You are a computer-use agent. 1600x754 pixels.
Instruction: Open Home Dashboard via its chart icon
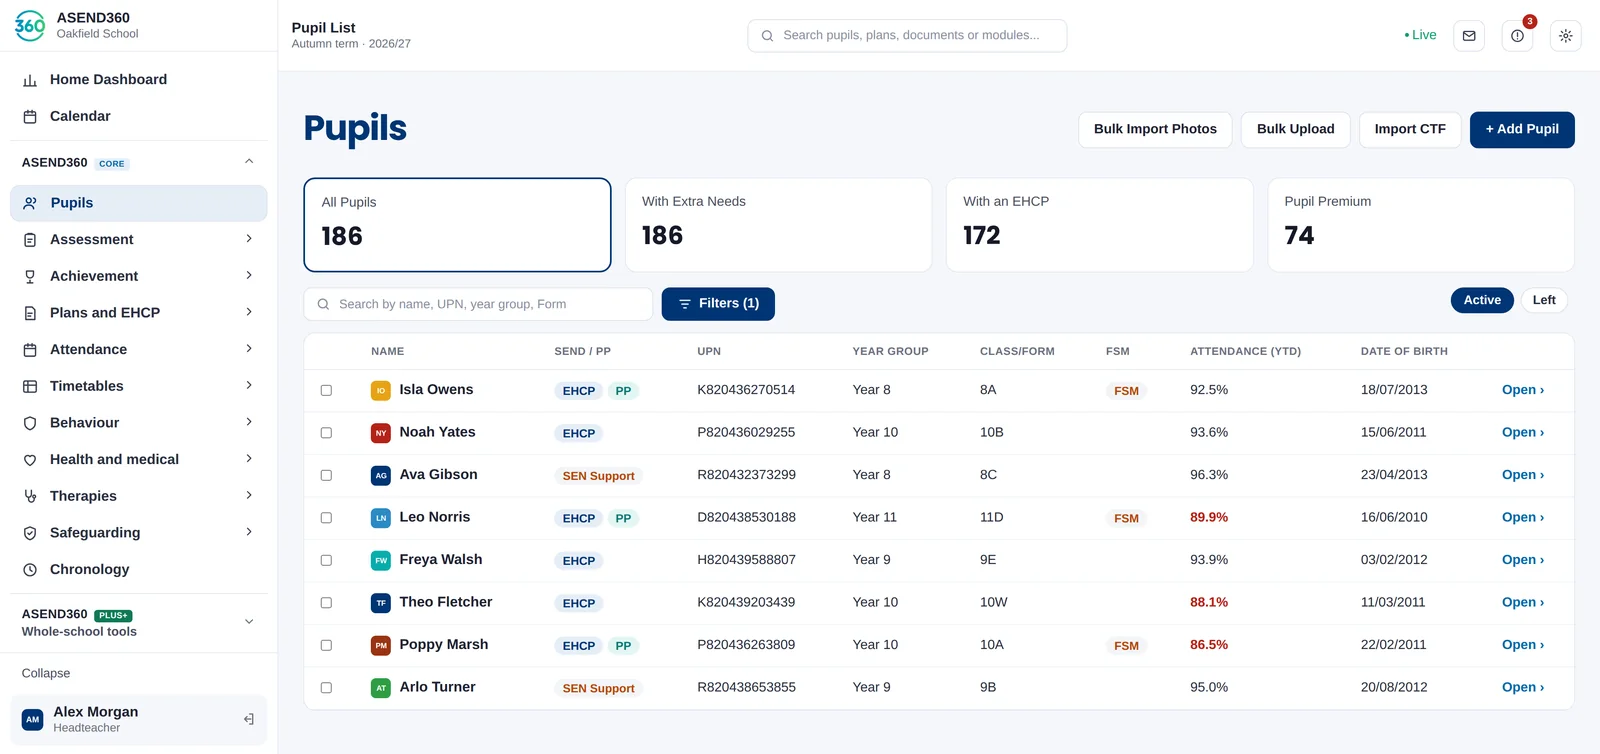coord(30,80)
